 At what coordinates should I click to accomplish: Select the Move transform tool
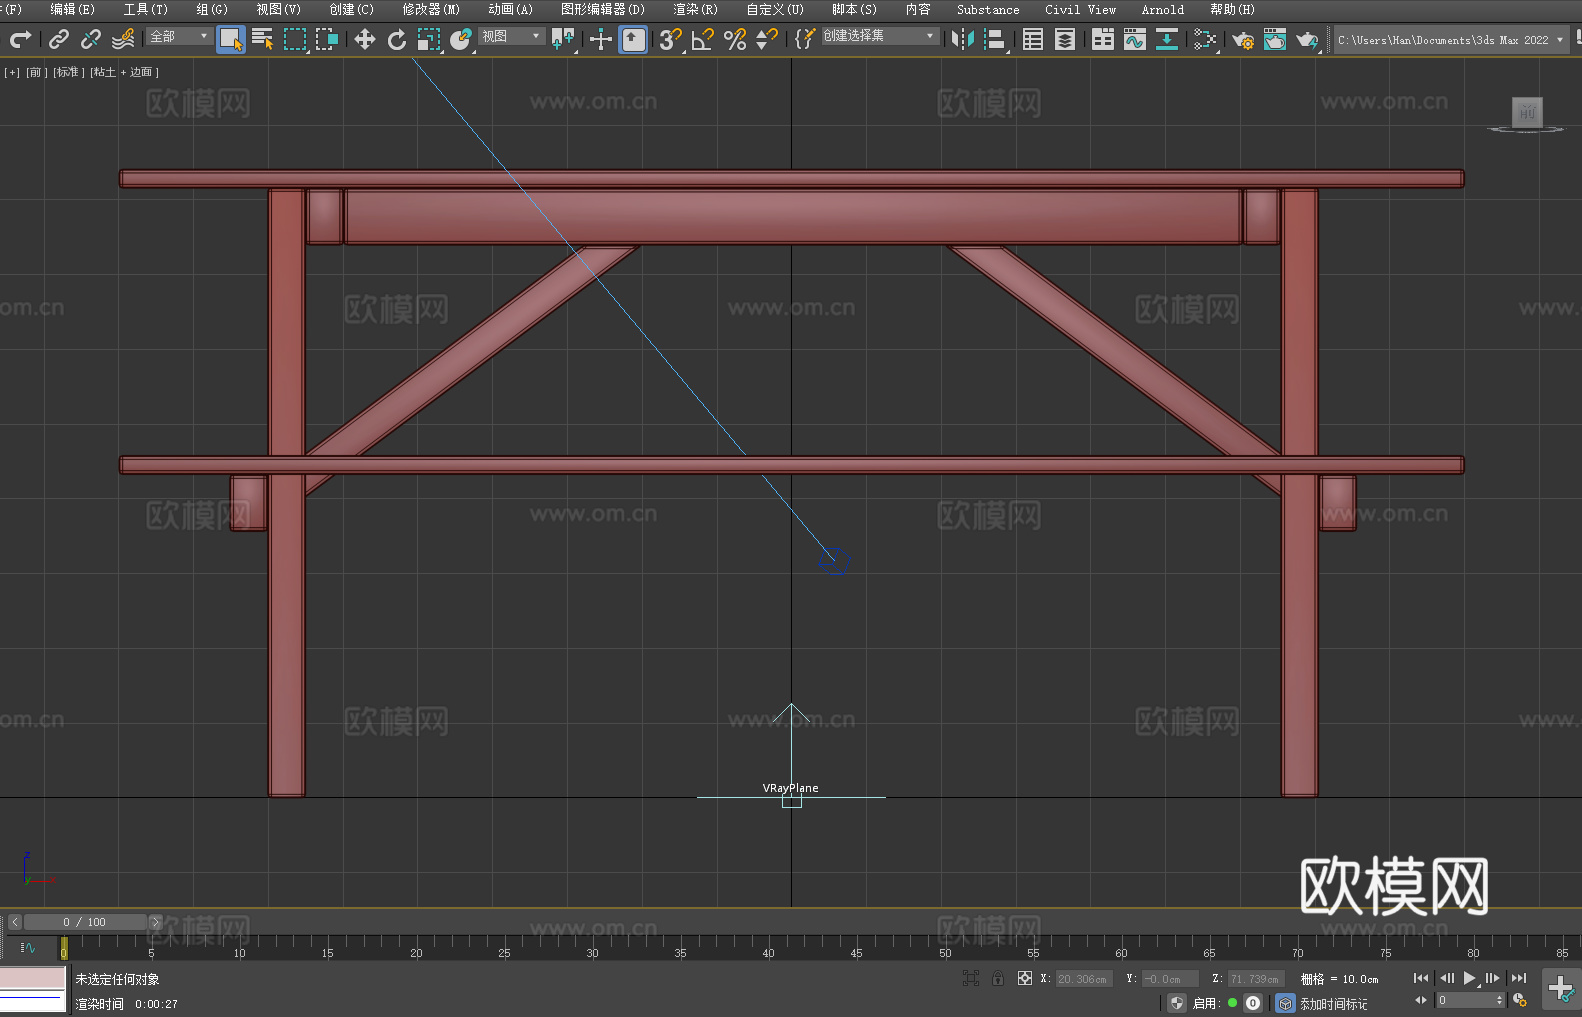click(365, 40)
